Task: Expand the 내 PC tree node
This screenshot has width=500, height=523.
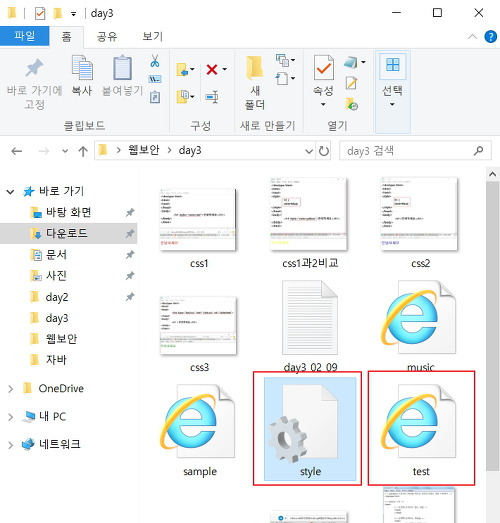Action: [x=10, y=417]
